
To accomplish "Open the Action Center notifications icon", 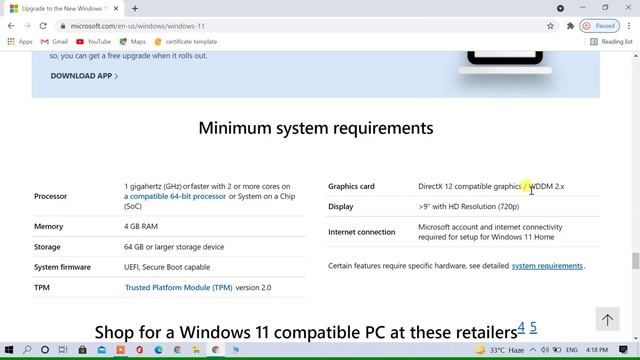I will (x=623, y=350).
